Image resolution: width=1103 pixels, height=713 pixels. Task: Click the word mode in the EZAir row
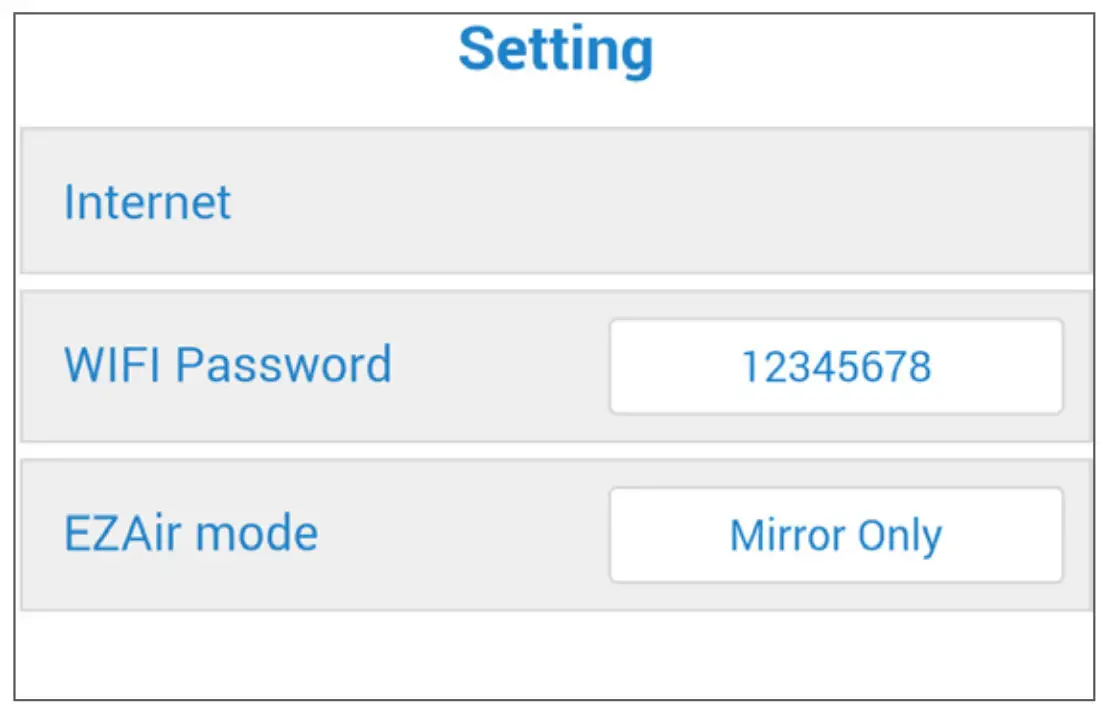pyautogui.click(x=256, y=533)
